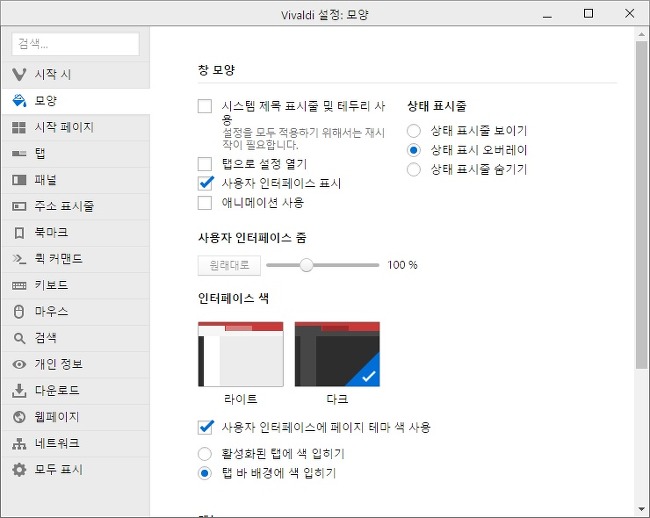
Task: Click the network icon beside 네트워크
Action: [19, 443]
